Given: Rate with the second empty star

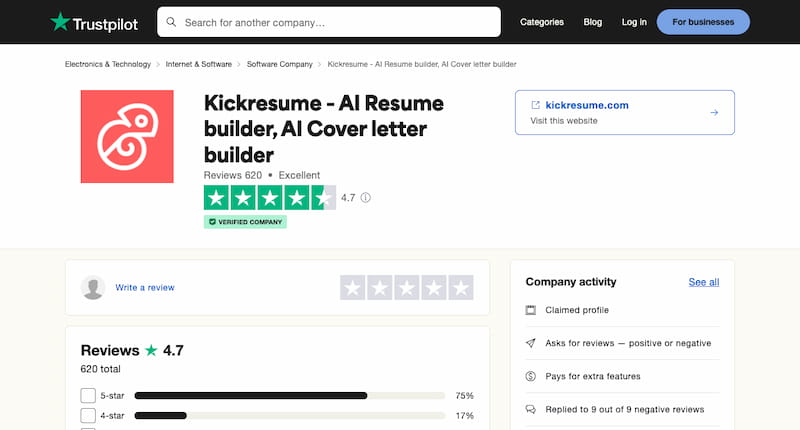Looking at the screenshot, I should click(x=380, y=288).
